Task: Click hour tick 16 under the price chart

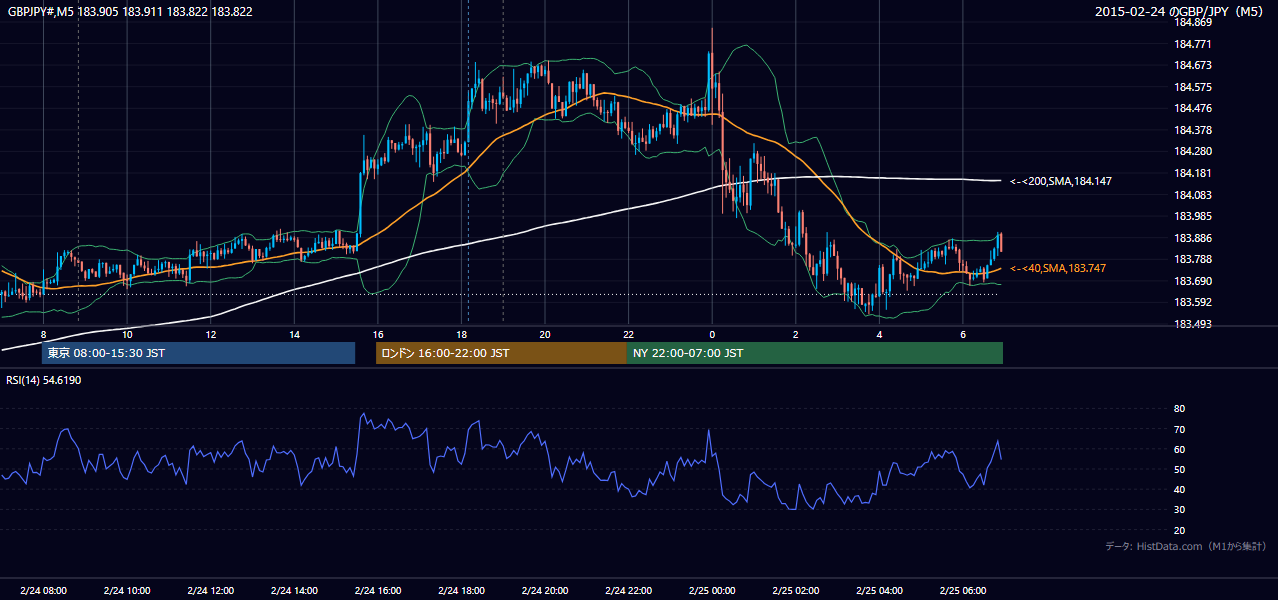Action: [377, 334]
